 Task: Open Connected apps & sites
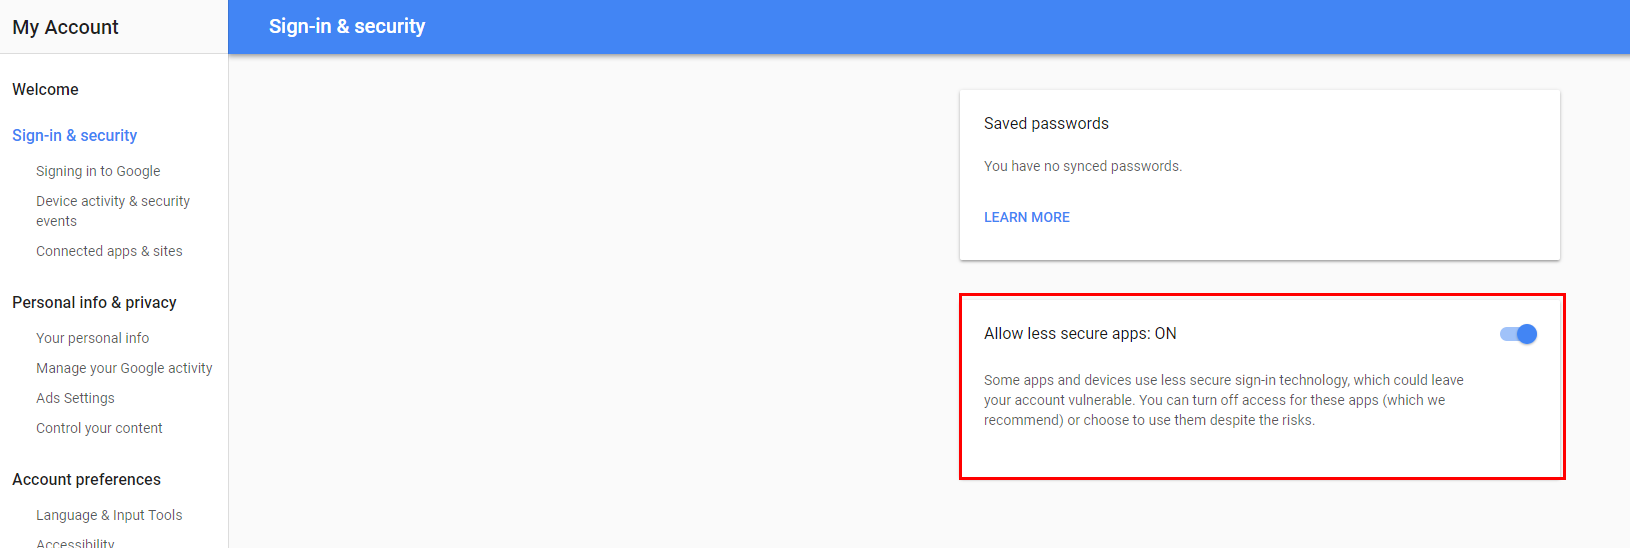pos(109,251)
